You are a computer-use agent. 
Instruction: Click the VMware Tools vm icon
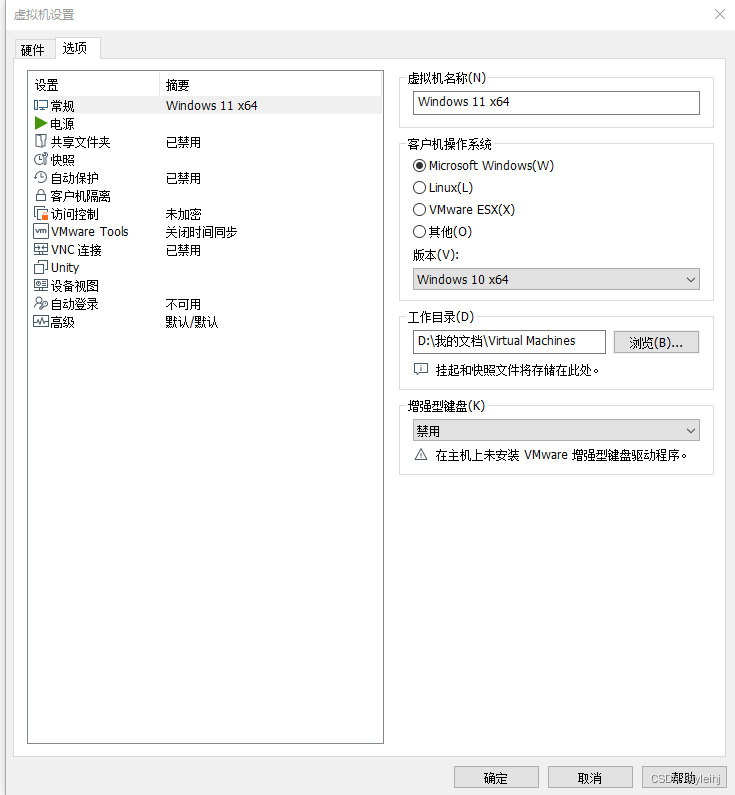click(41, 231)
